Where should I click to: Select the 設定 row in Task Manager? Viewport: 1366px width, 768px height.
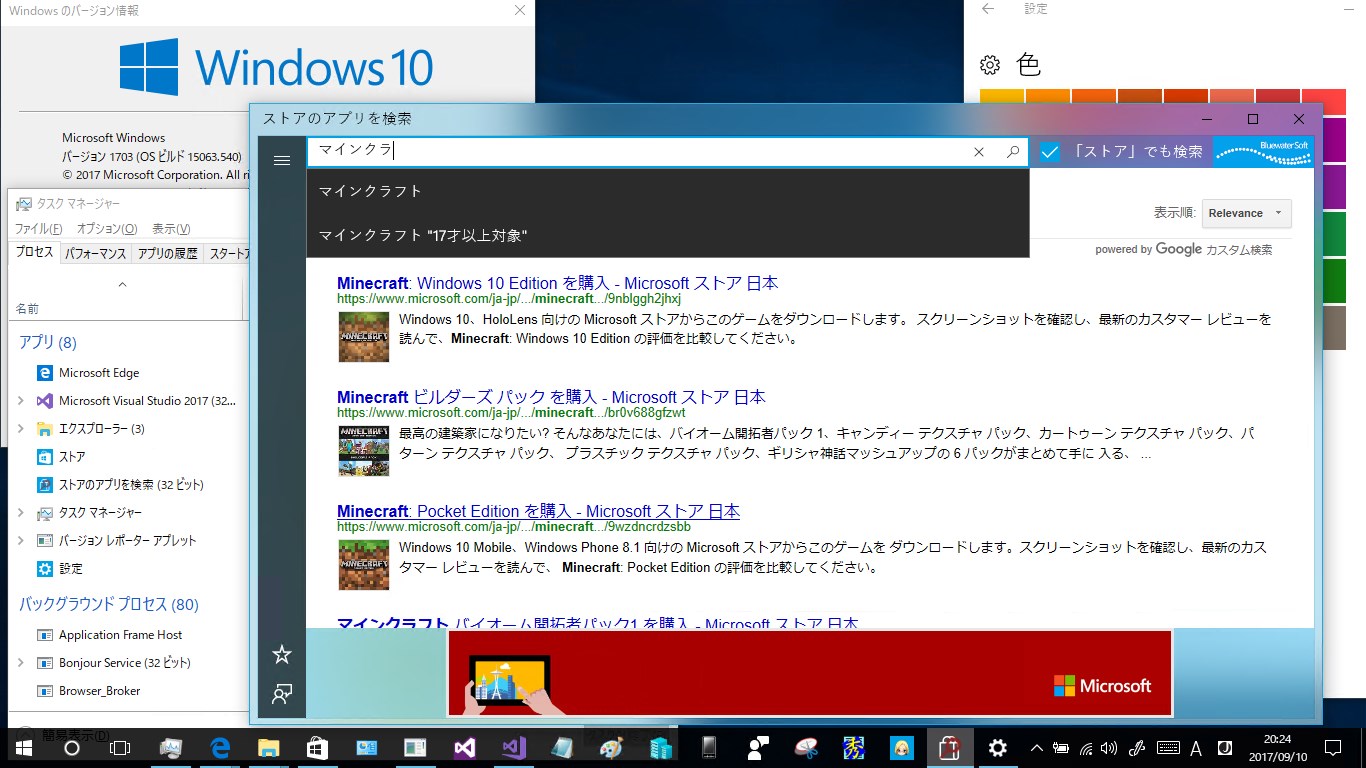click(x=126, y=569)
